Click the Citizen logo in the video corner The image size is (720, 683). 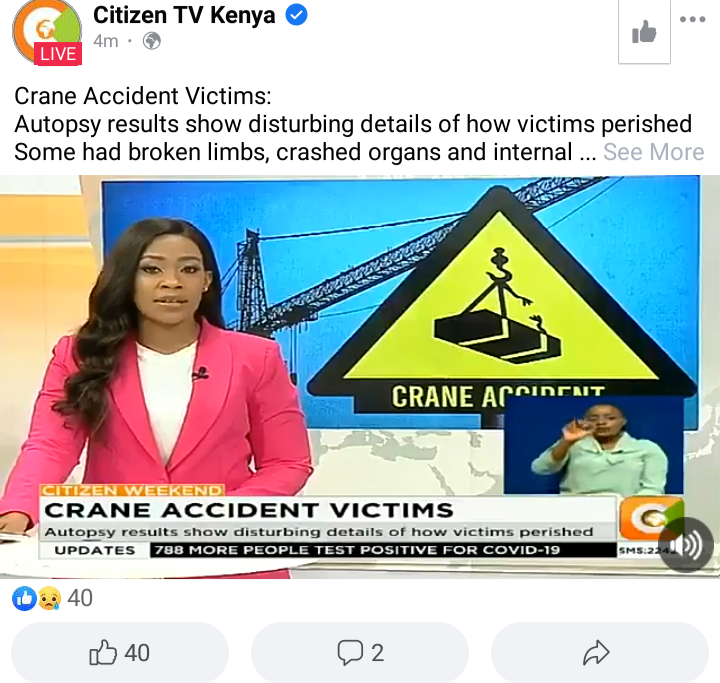(x=650, y=518)
